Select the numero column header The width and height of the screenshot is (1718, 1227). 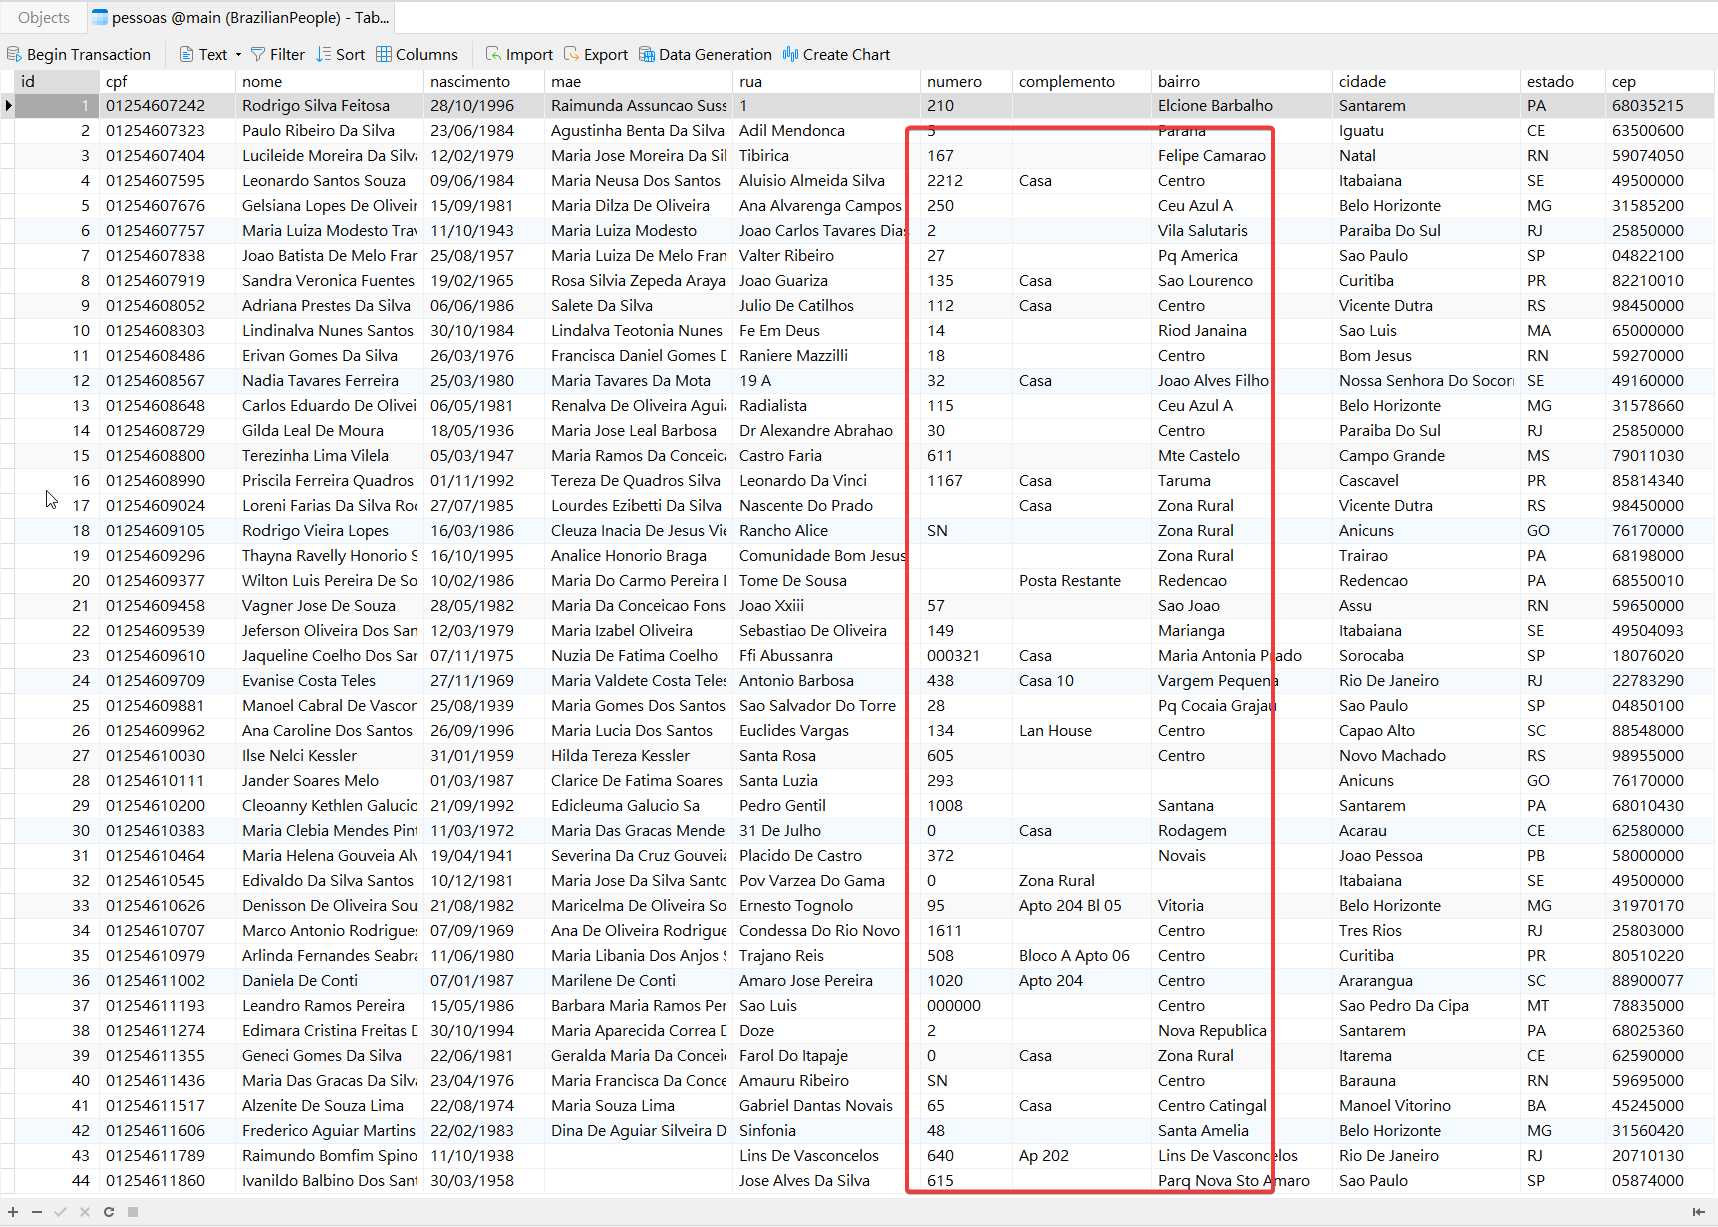point(966,81)
